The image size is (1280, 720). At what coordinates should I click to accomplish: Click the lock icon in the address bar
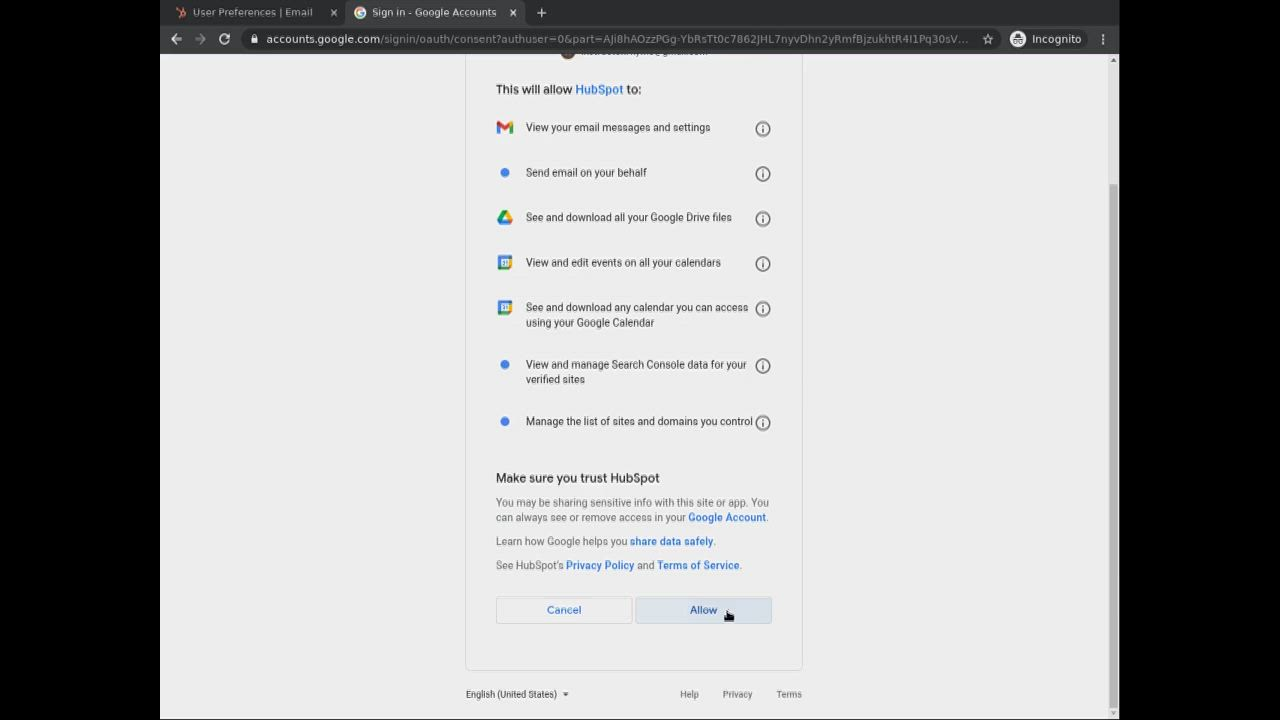coord(255,39)
